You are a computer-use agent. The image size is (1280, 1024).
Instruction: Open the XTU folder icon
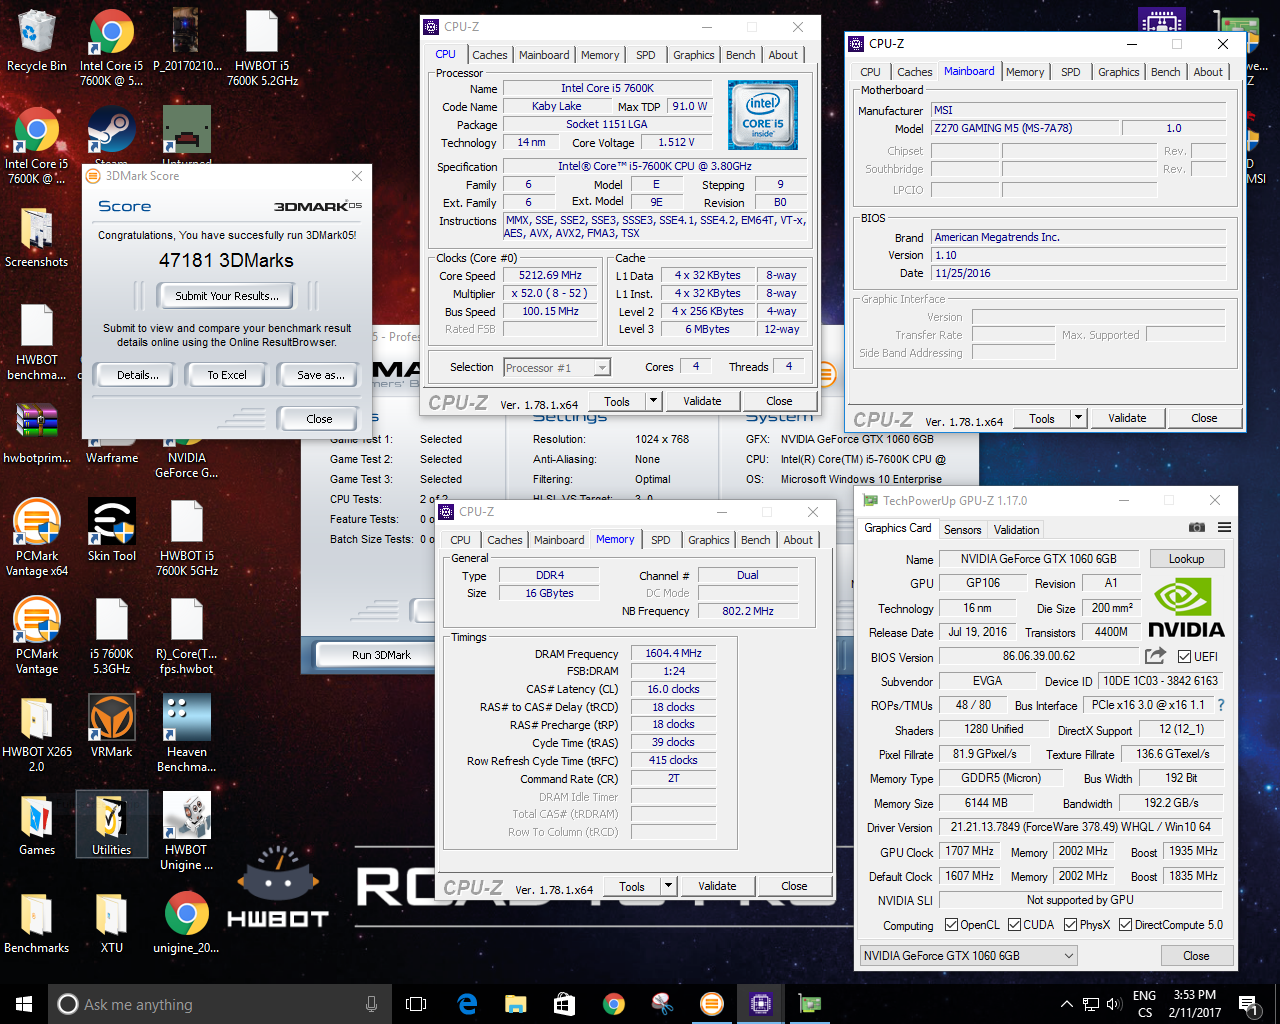coord(112,922)
